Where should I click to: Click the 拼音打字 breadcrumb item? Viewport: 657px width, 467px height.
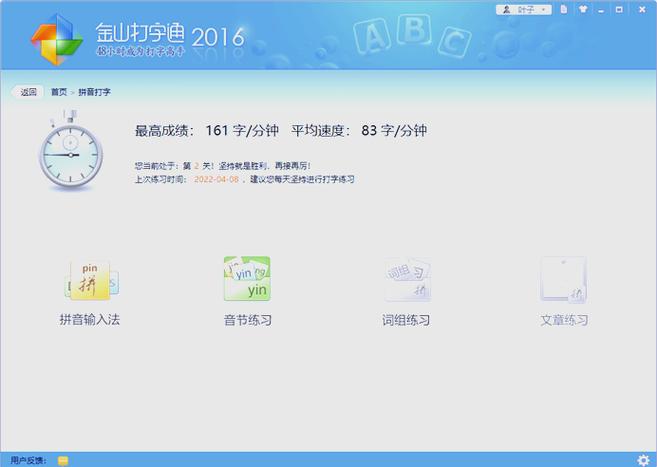click(95, 92)
